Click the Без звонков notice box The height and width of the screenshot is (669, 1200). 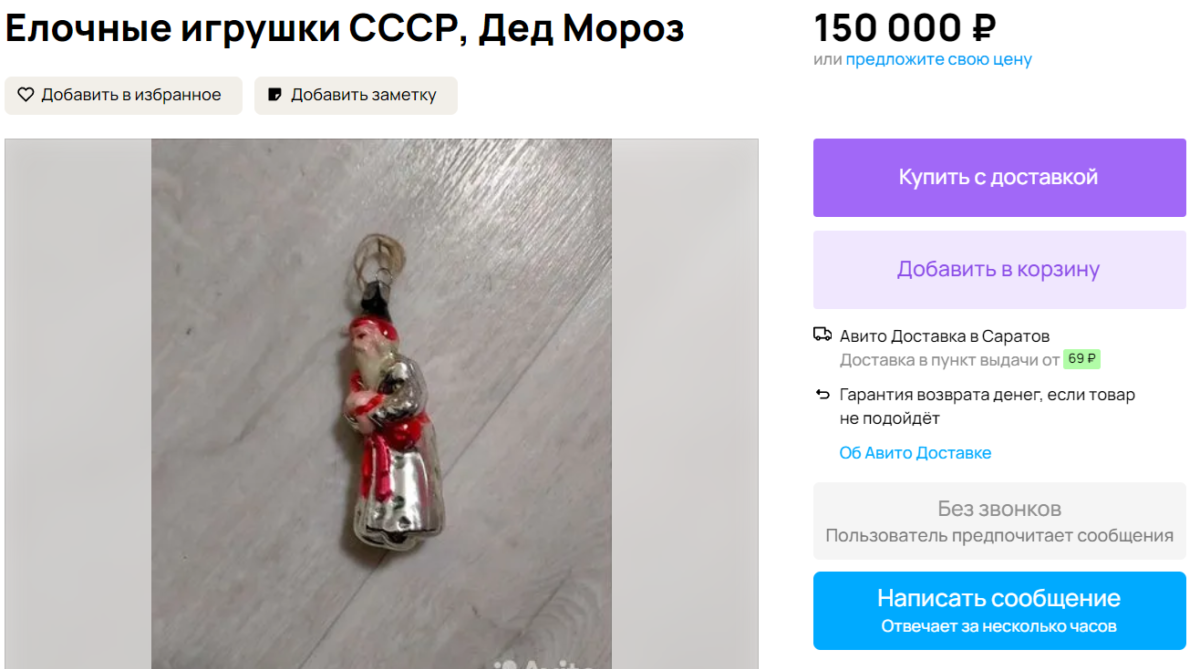tap(999, 521)
